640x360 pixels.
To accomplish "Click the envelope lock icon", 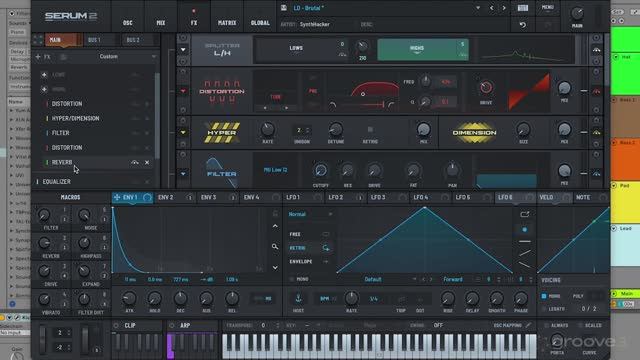I will click(x=275, y=214).
